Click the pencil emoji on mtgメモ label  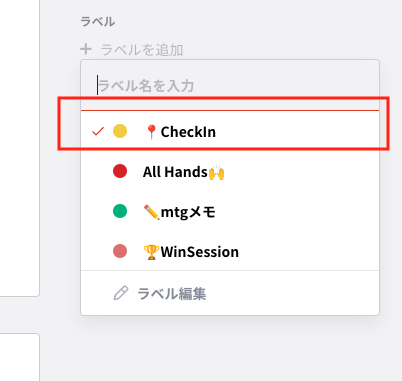click(151, 212)
